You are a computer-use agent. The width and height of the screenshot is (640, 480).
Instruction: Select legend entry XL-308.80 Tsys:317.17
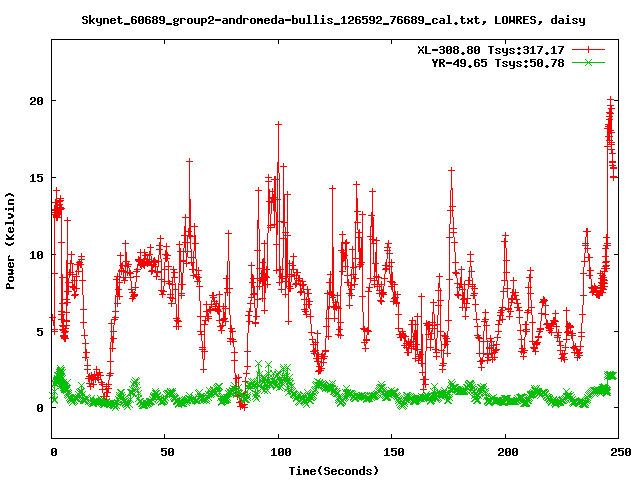point(491,50)
